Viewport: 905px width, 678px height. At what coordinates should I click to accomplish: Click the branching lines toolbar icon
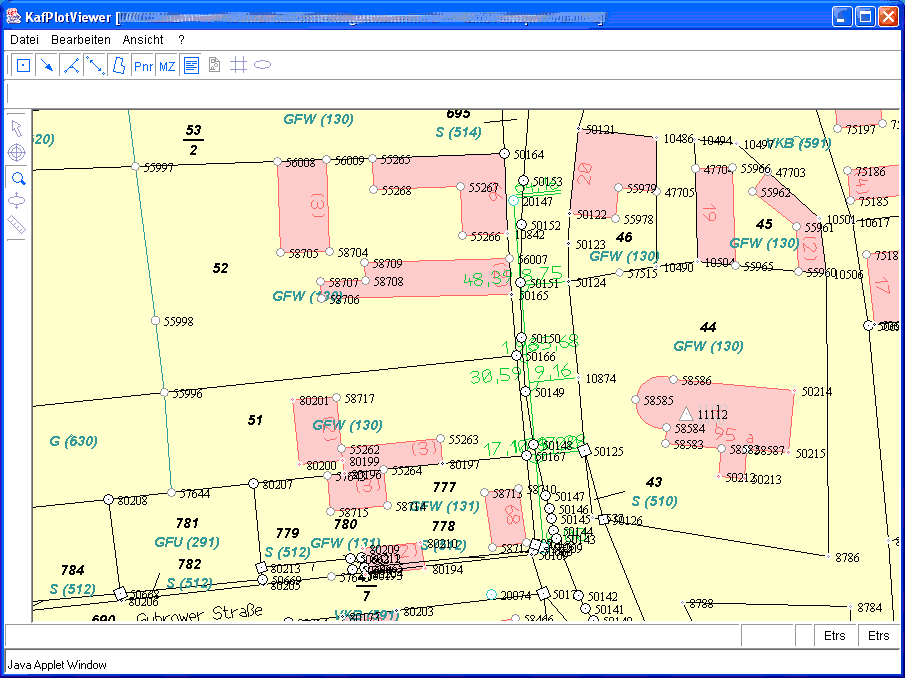(70, 66)
